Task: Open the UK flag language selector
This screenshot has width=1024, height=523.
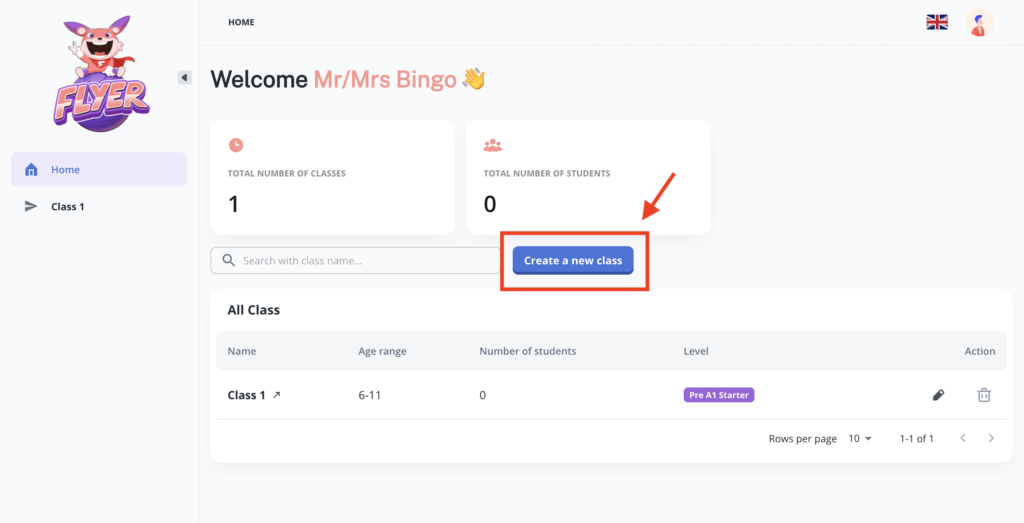Action: 937,22
